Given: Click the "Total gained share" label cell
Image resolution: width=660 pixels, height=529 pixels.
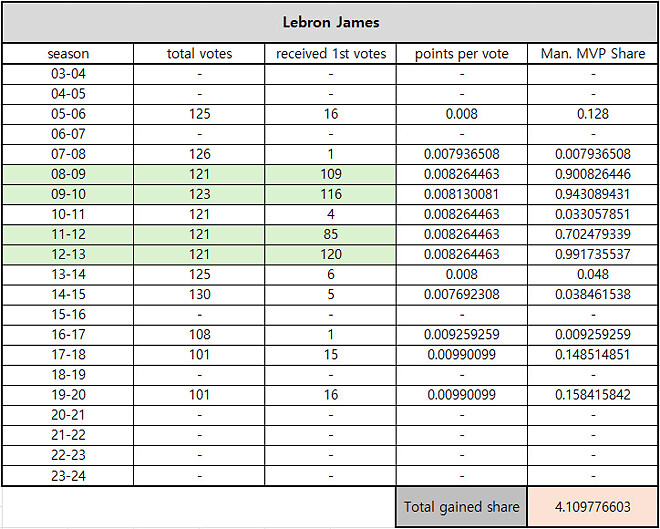Looking at the screenshot, I should (x=462, y=507).
